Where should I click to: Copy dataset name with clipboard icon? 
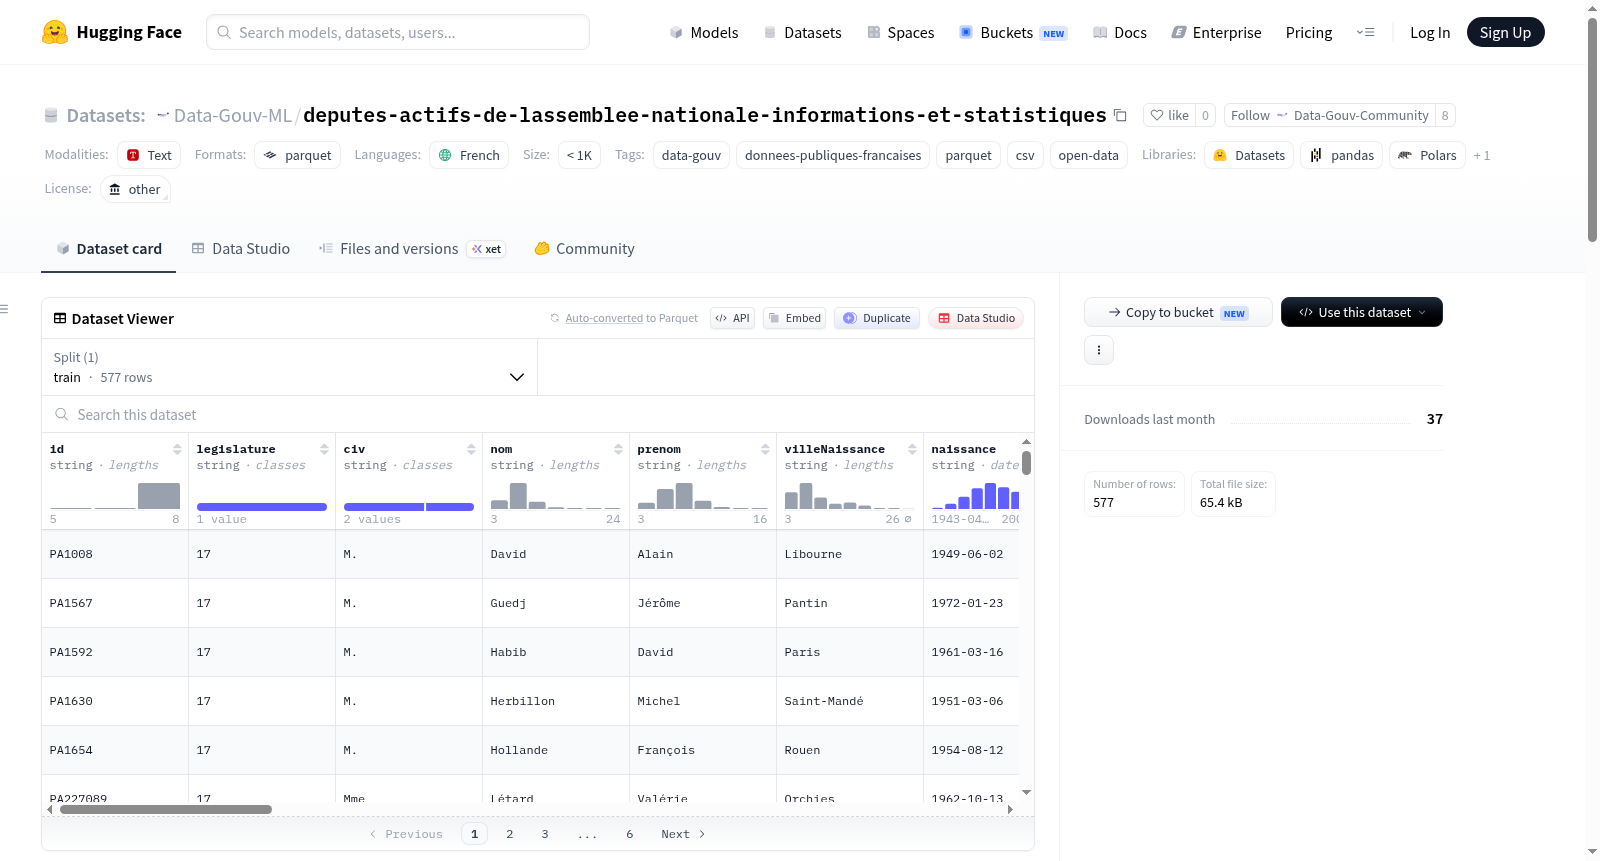coord(1120,116)
